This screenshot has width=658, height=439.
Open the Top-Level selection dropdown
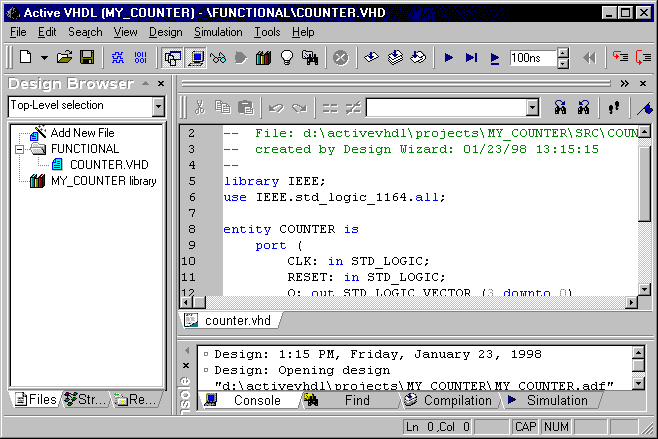[158, 106]
